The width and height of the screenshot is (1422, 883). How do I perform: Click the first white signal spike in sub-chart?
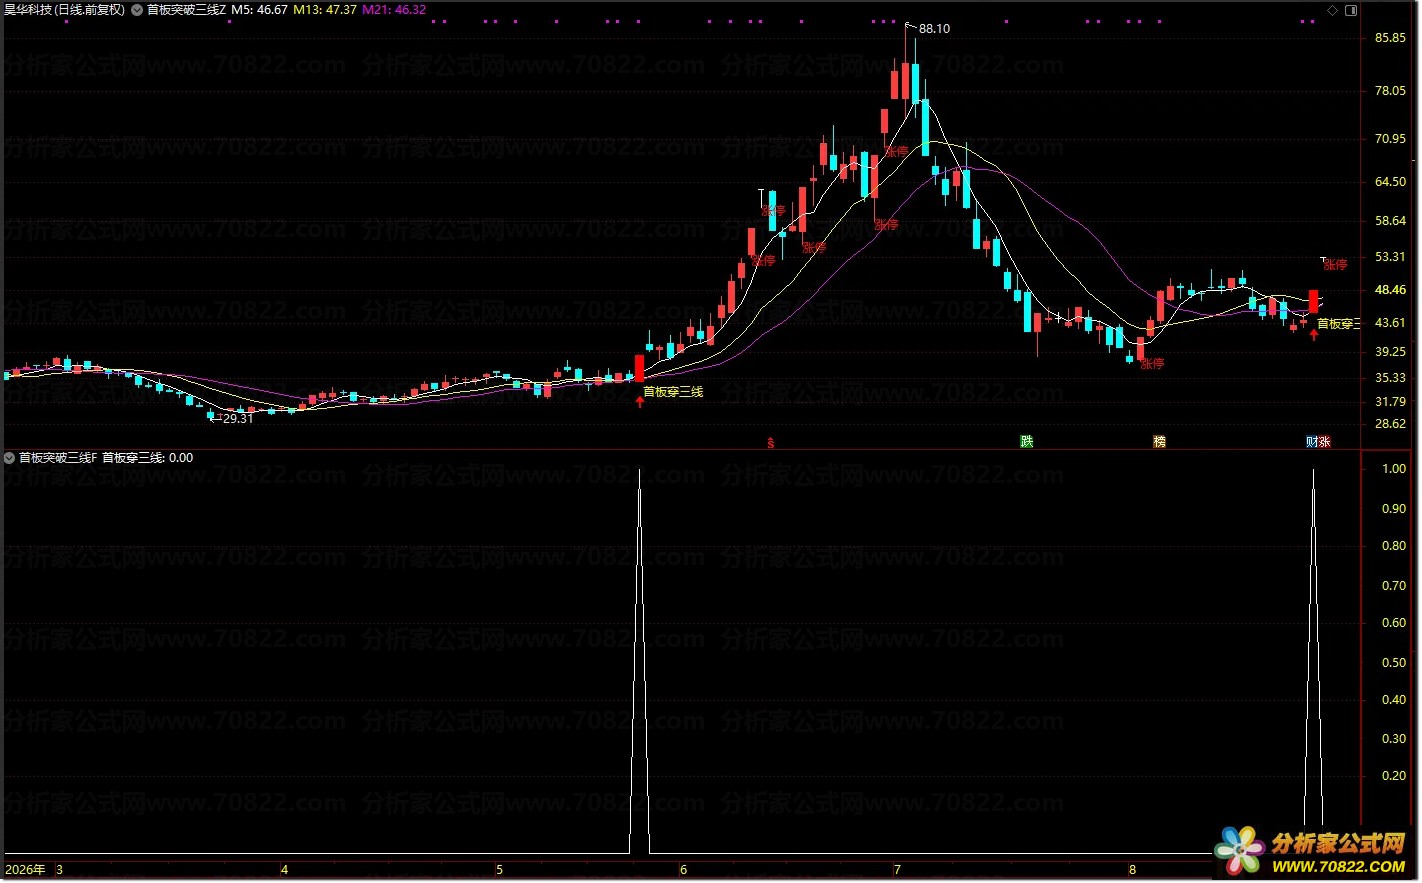click(640, 660)
